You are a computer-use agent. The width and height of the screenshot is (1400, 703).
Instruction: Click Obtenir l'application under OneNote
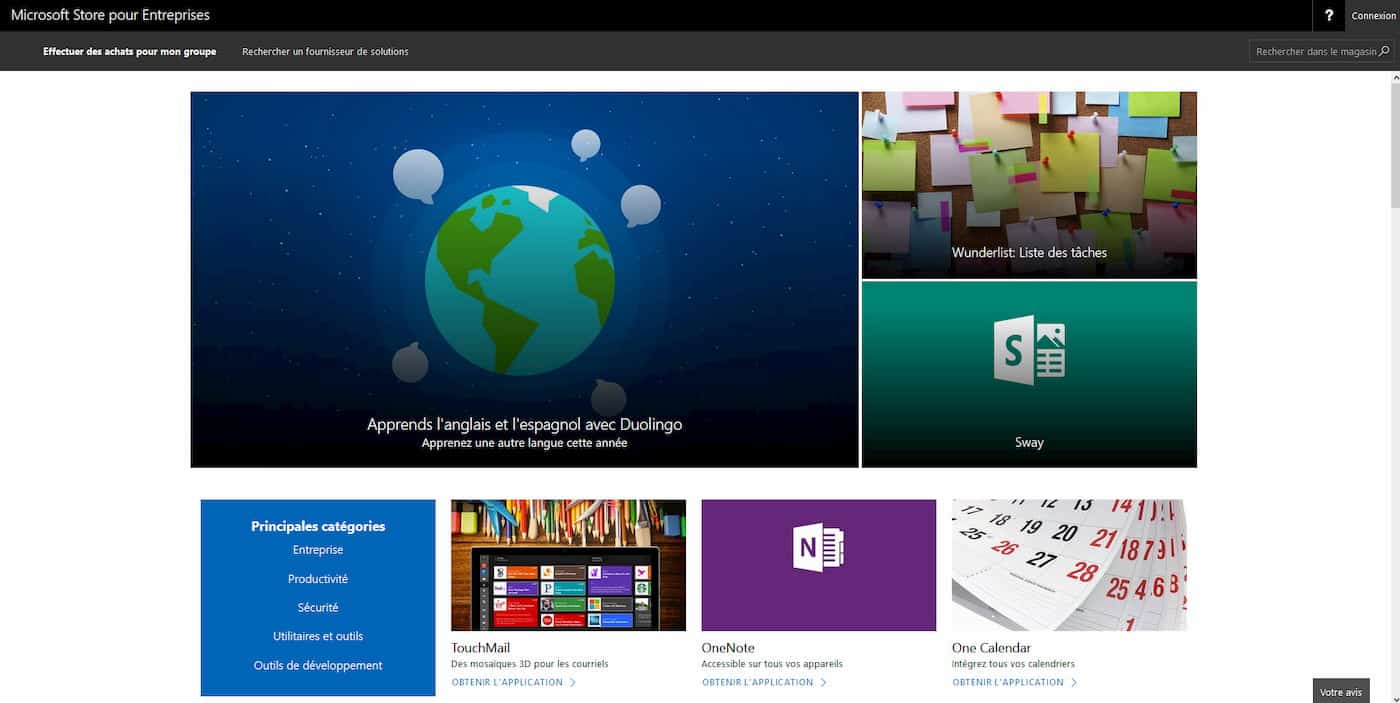click(757, 683)
